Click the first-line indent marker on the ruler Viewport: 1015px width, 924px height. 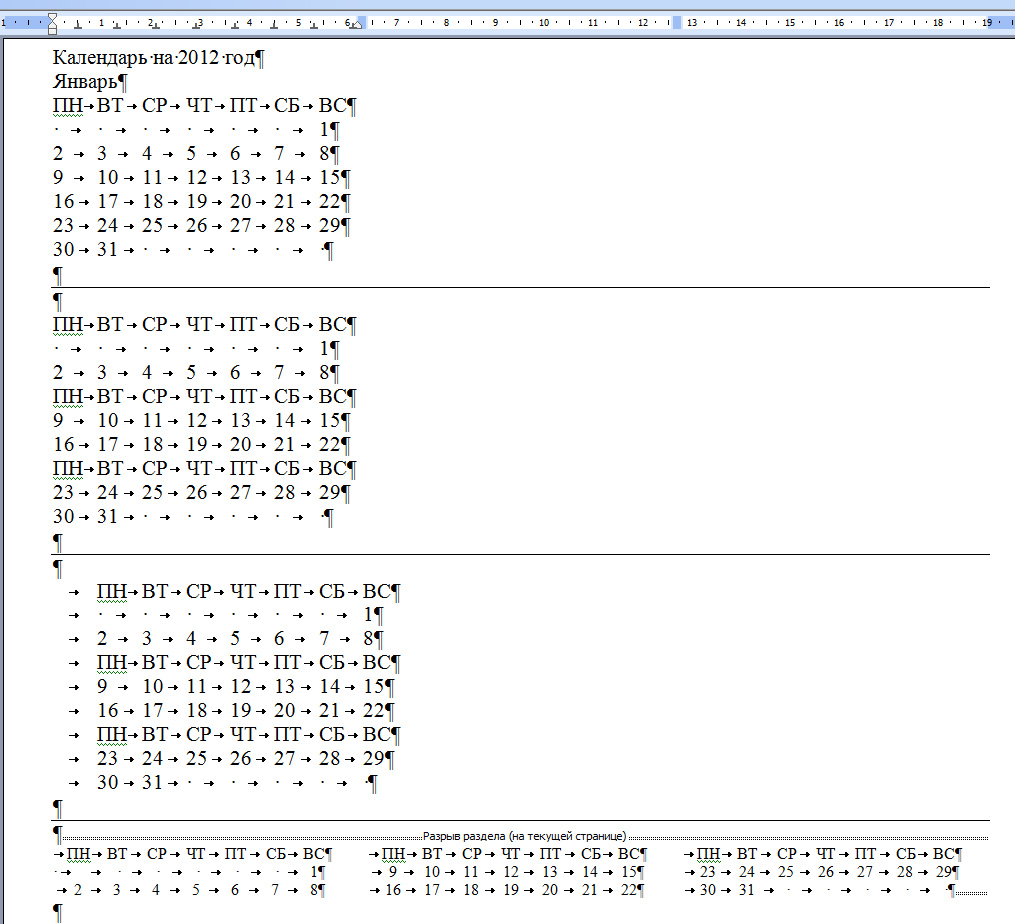52,17
